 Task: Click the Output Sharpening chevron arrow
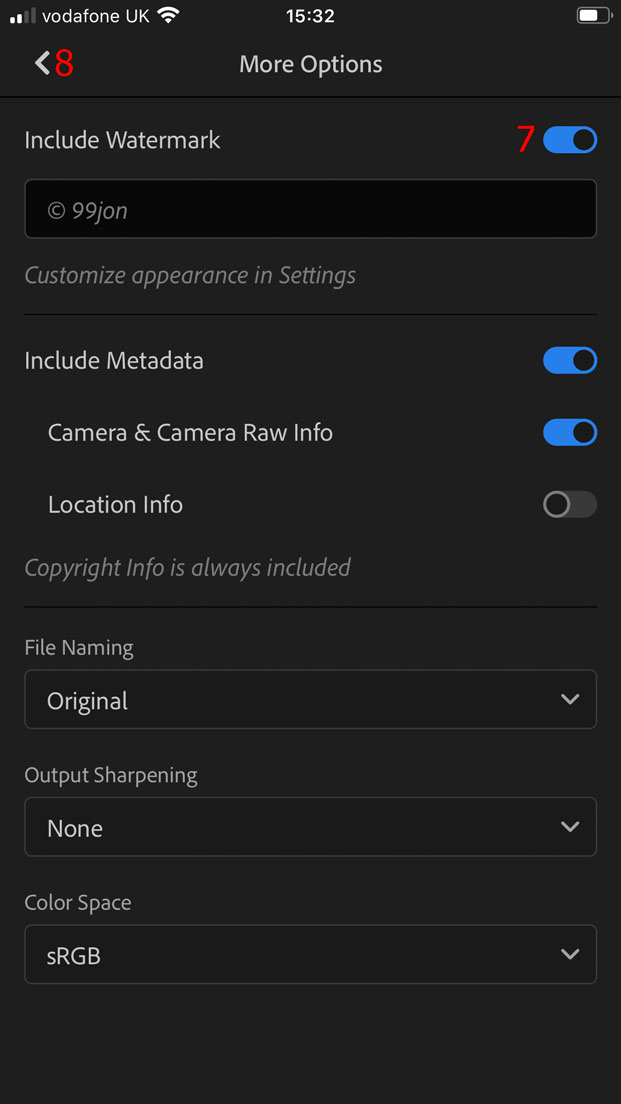coord(570,827)
